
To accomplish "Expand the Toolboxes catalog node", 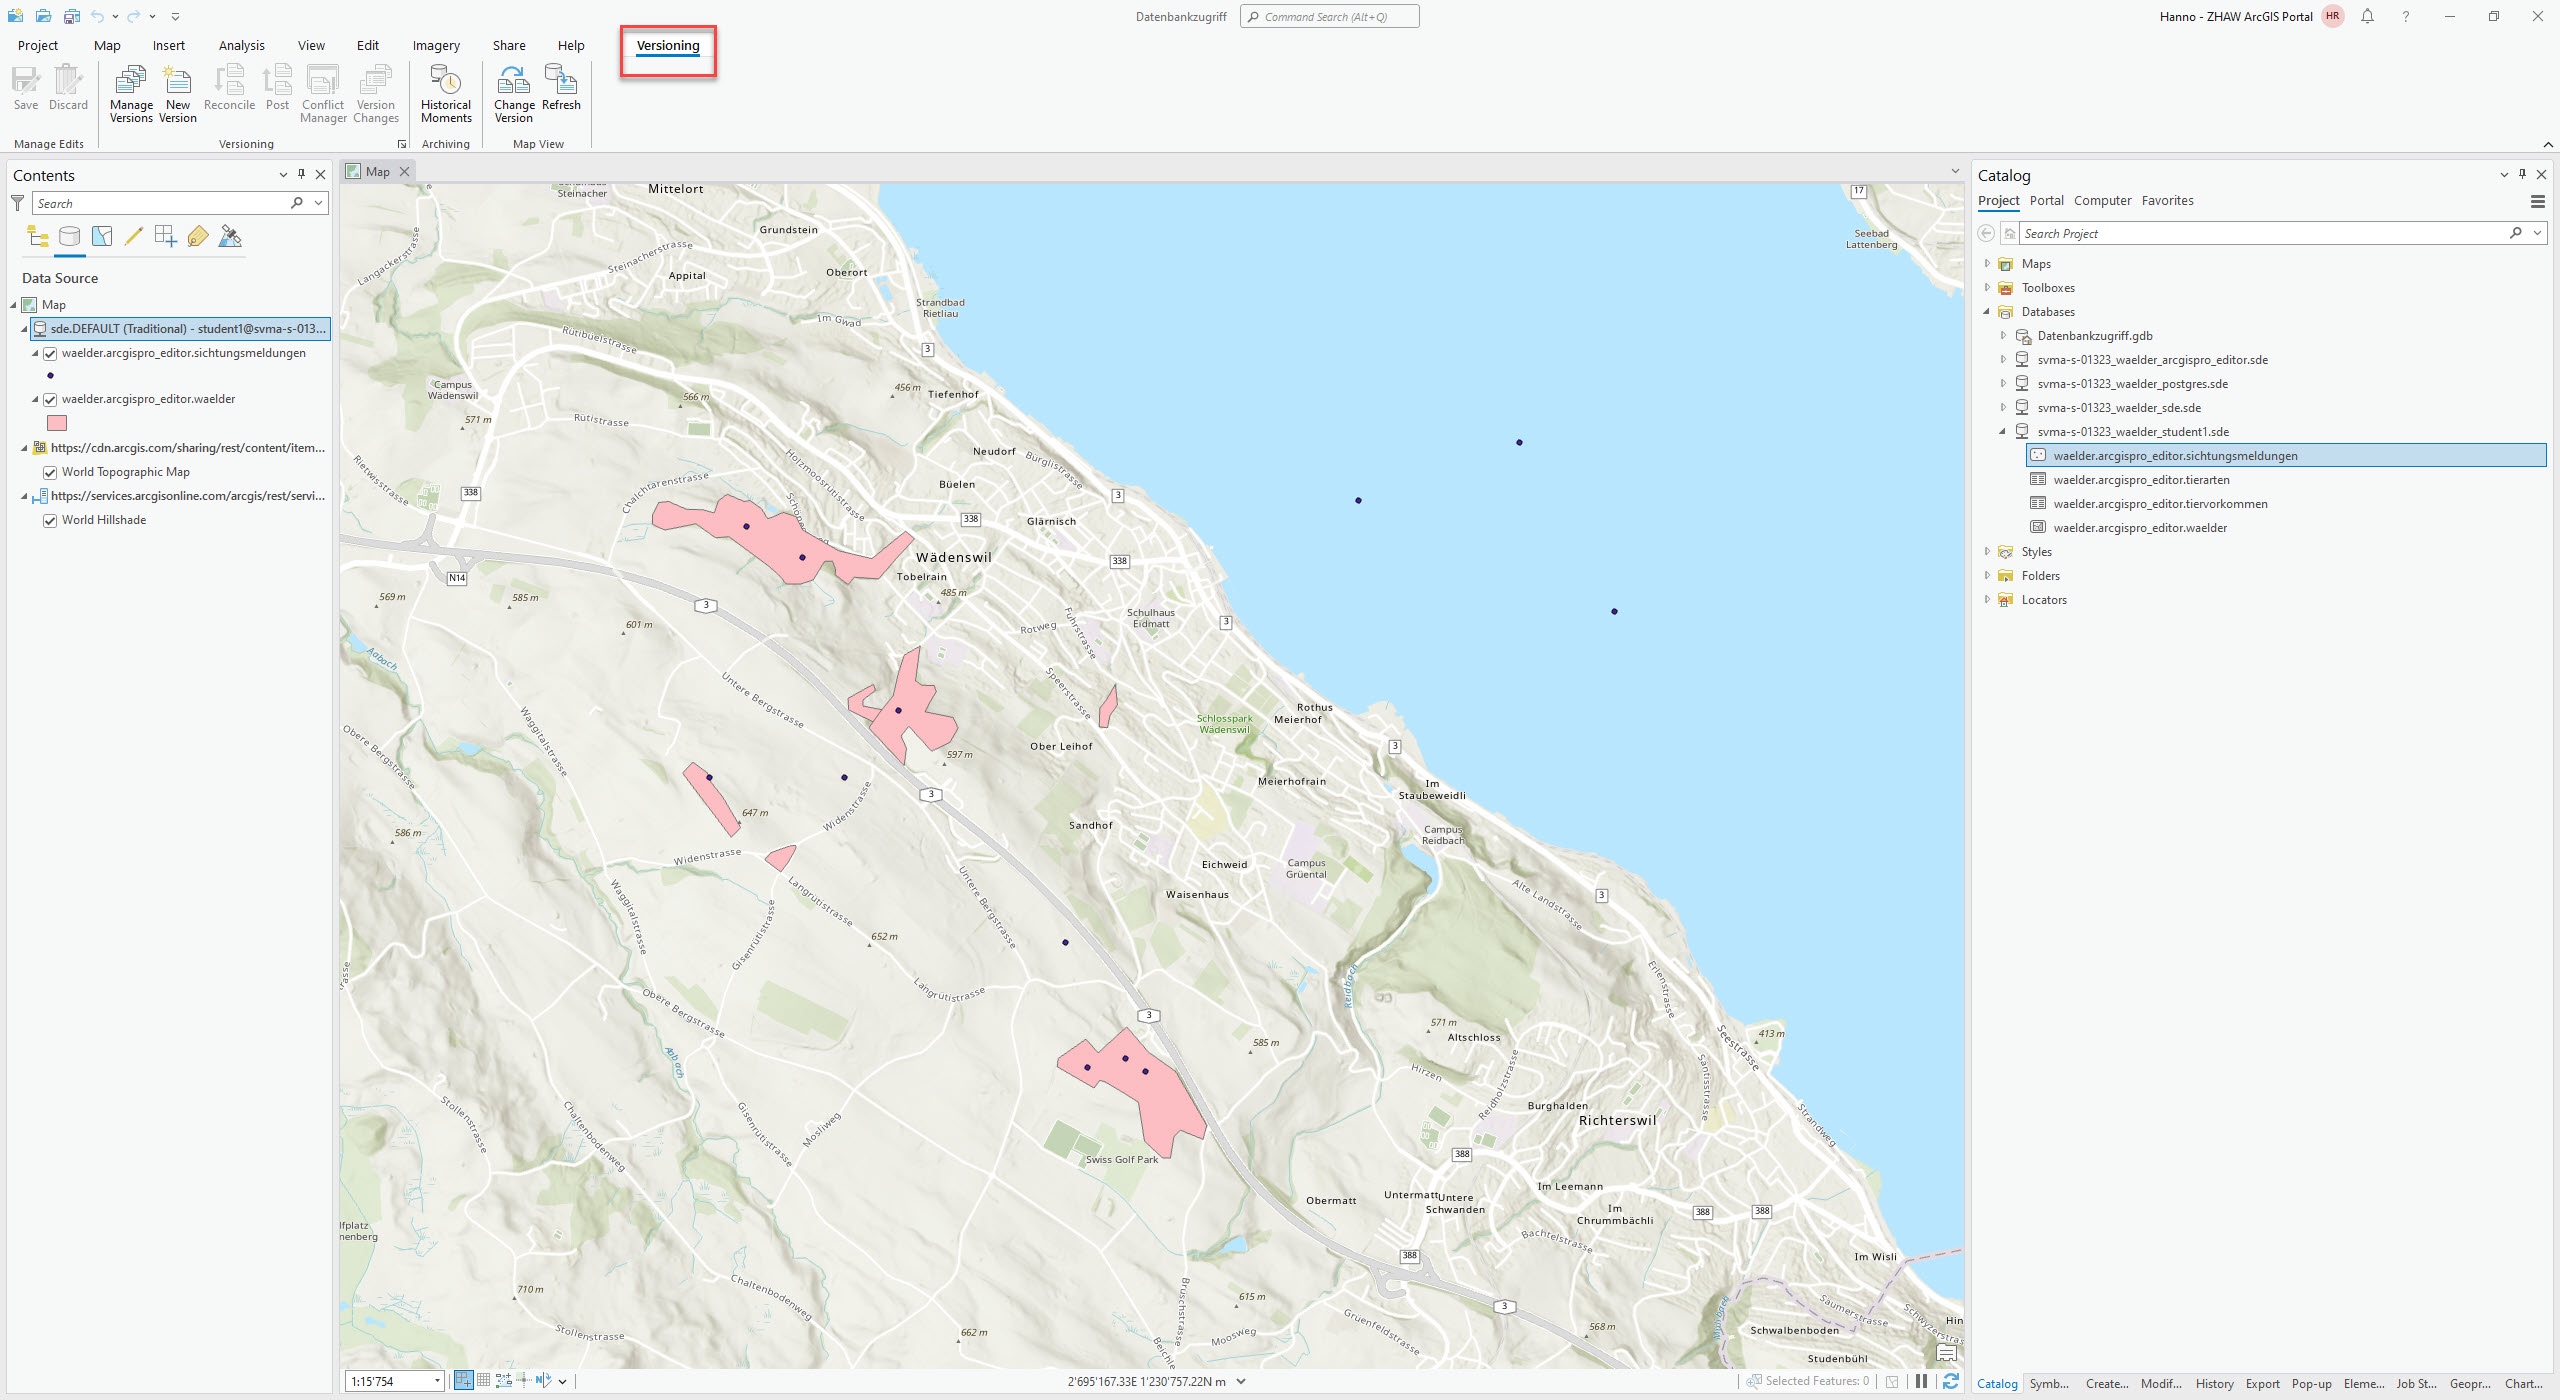I will click(1987, 288).
